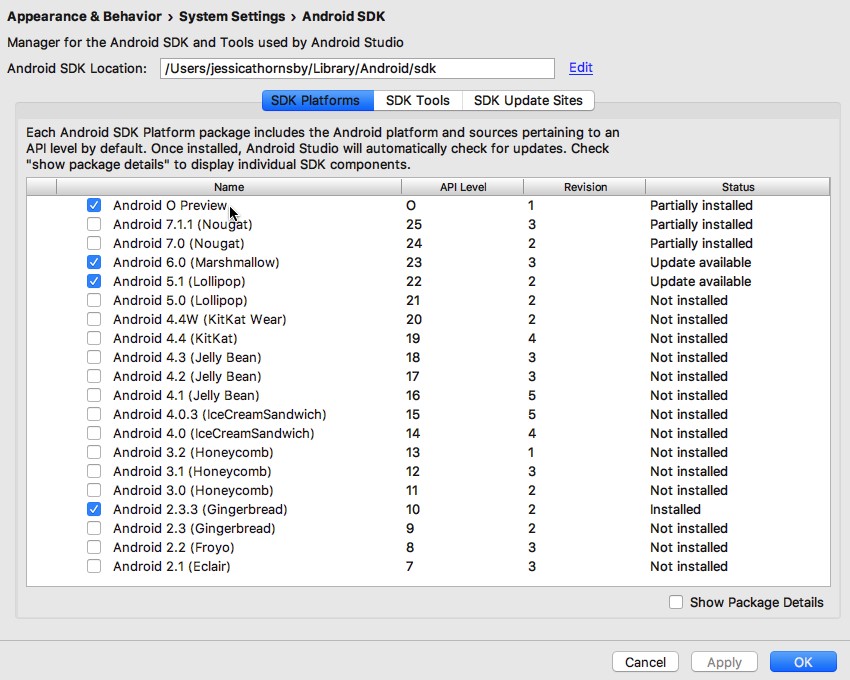Click 'Update available' status for Android 5.1
The width and height of the screenshot is (850, 680).
[x=700, y=281]
